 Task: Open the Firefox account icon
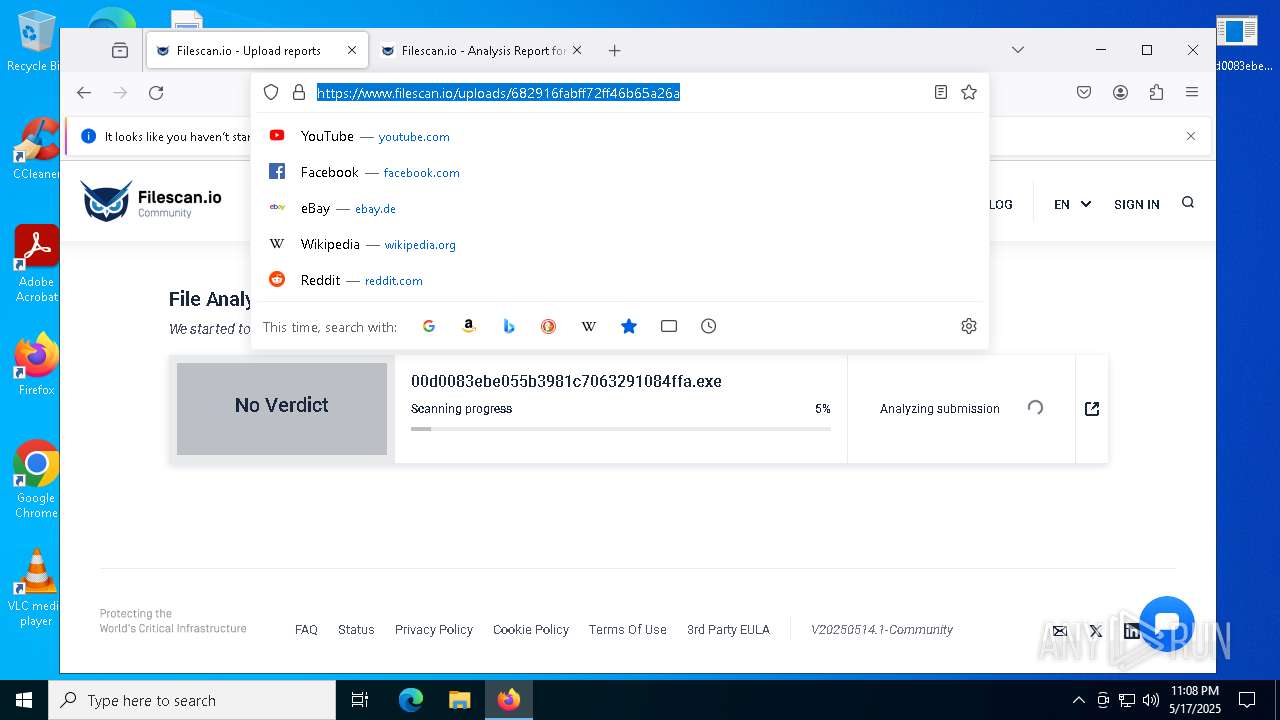coord(1120,92)
